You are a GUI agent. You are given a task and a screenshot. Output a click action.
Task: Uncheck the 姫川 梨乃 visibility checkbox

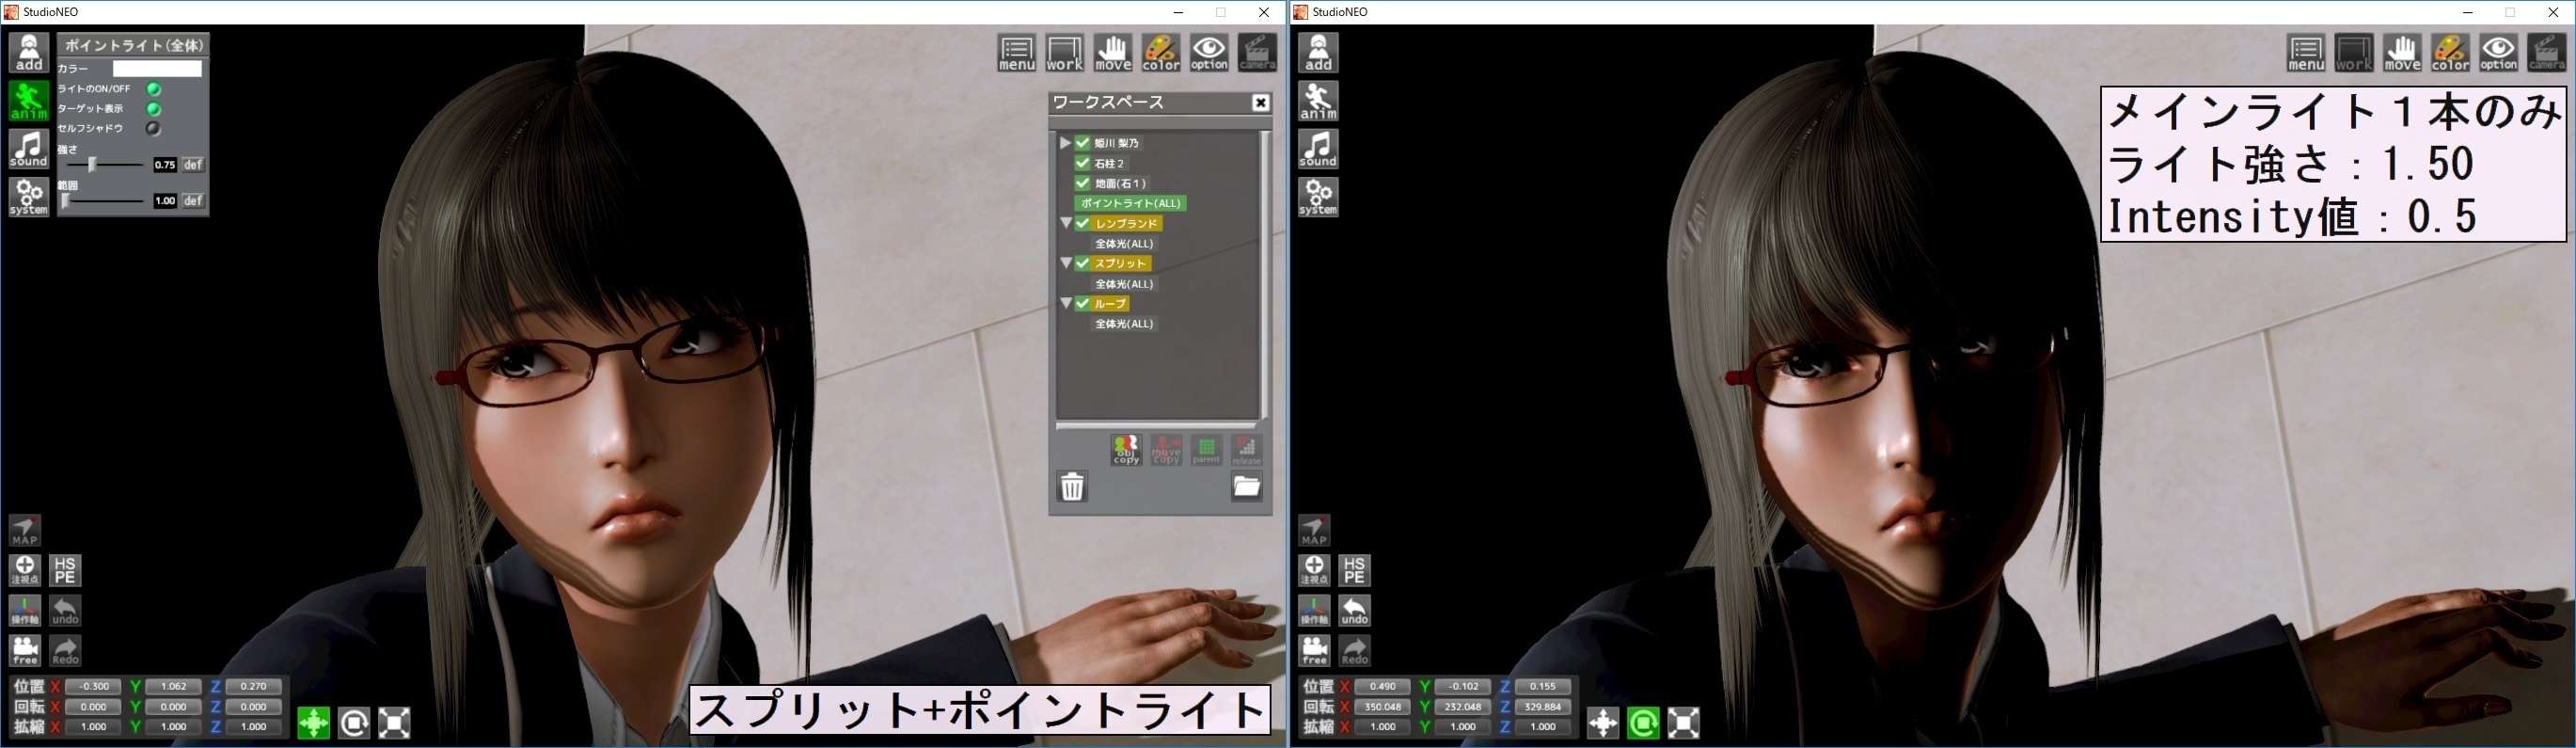[x=1082, y=143]
